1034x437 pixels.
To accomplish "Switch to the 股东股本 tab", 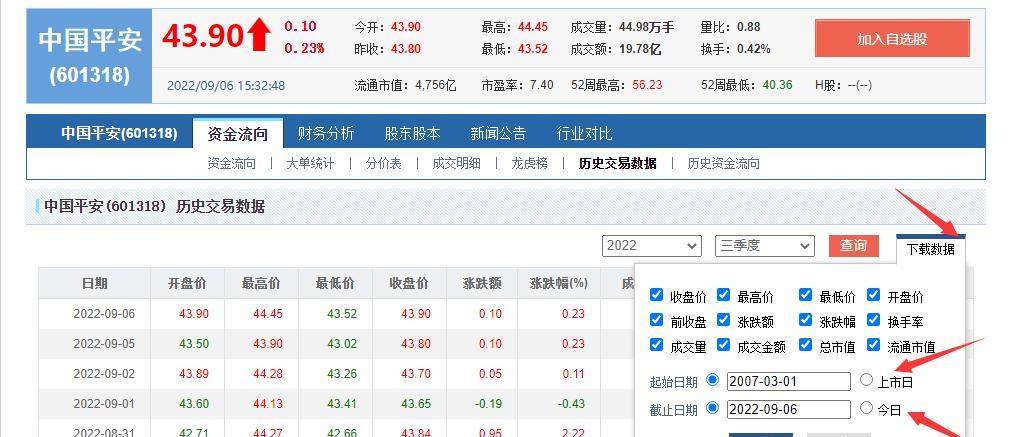I will coord(412,134).
